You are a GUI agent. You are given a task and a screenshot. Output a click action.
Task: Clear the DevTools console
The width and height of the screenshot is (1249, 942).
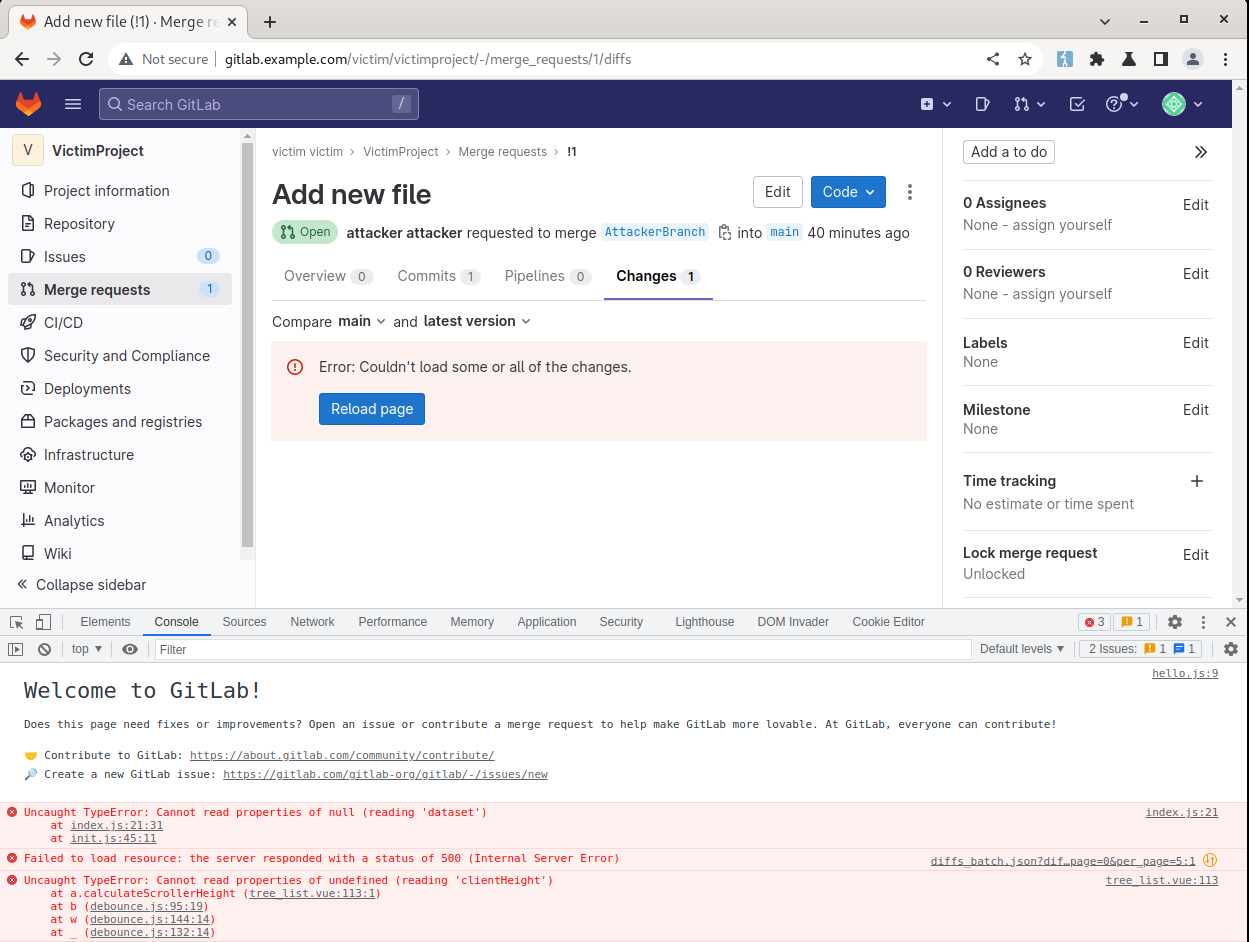(44, 649)
